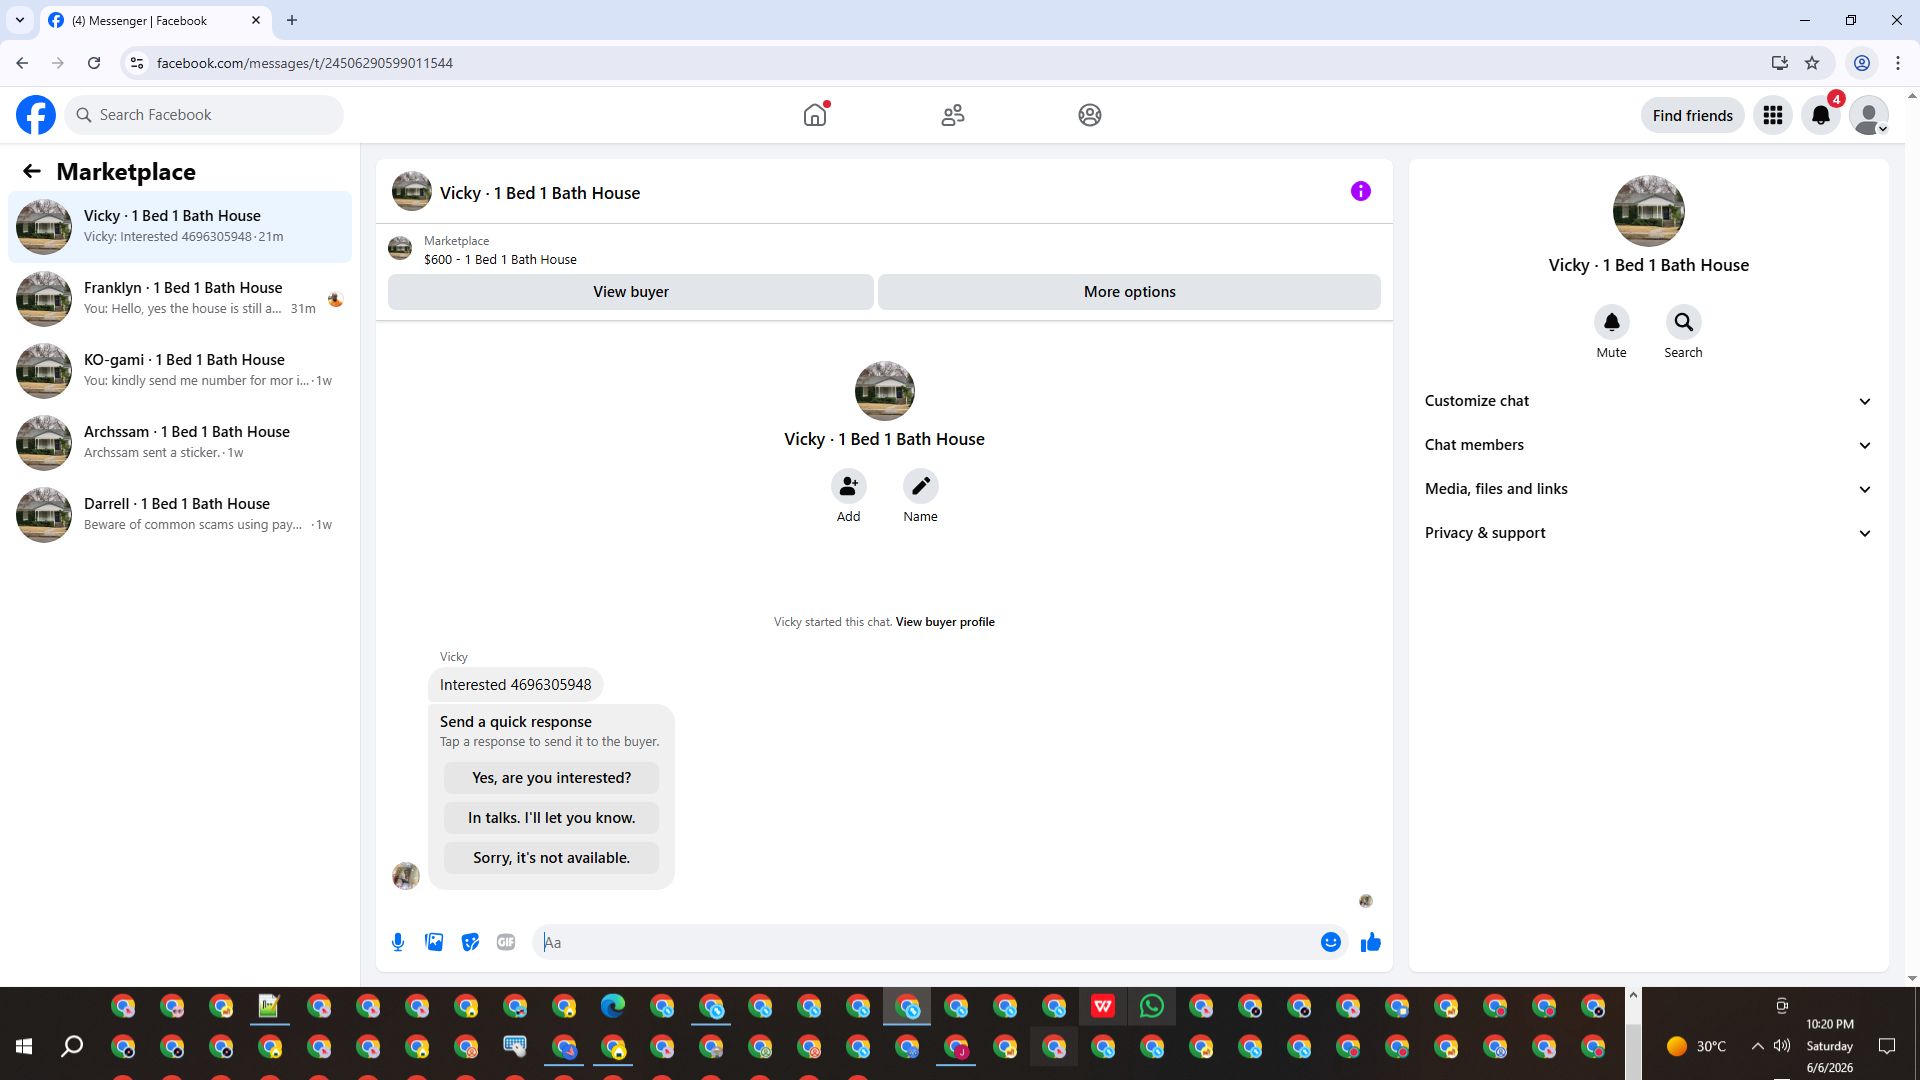Send quick reply 'In talks. I'll let you know.'
1920x1080 pixels.
pyautogui.click(x=552, y=818)
